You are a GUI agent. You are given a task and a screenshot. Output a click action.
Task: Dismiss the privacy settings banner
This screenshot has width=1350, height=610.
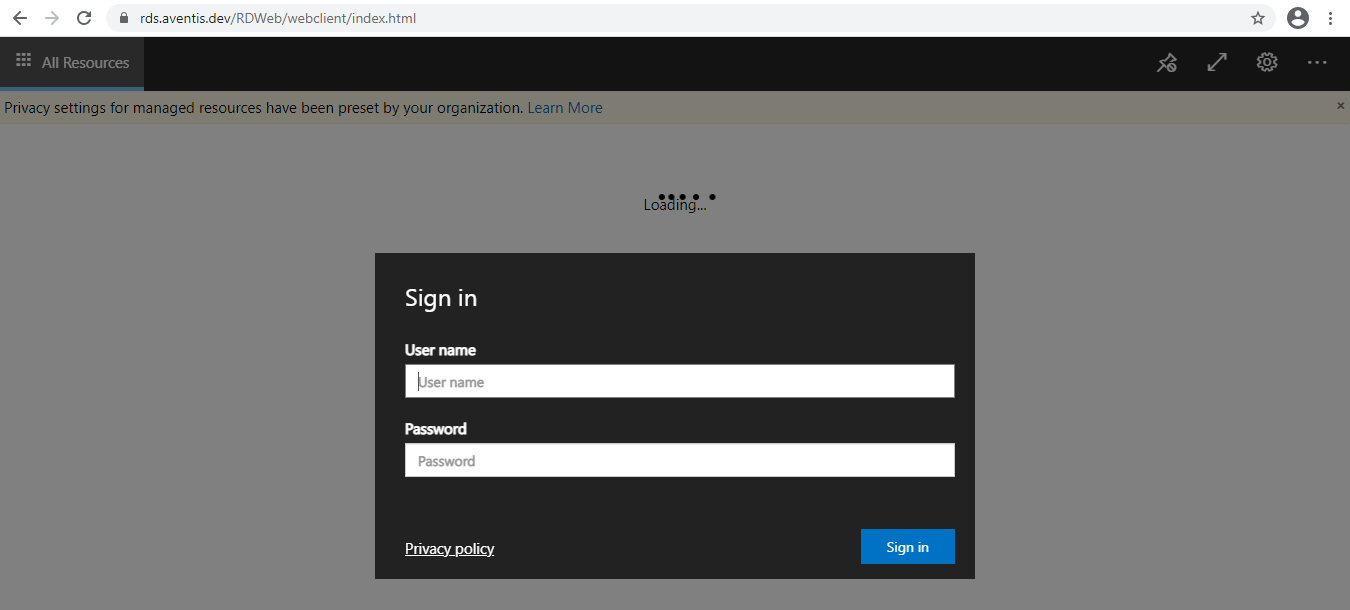tap(1341, 105)
